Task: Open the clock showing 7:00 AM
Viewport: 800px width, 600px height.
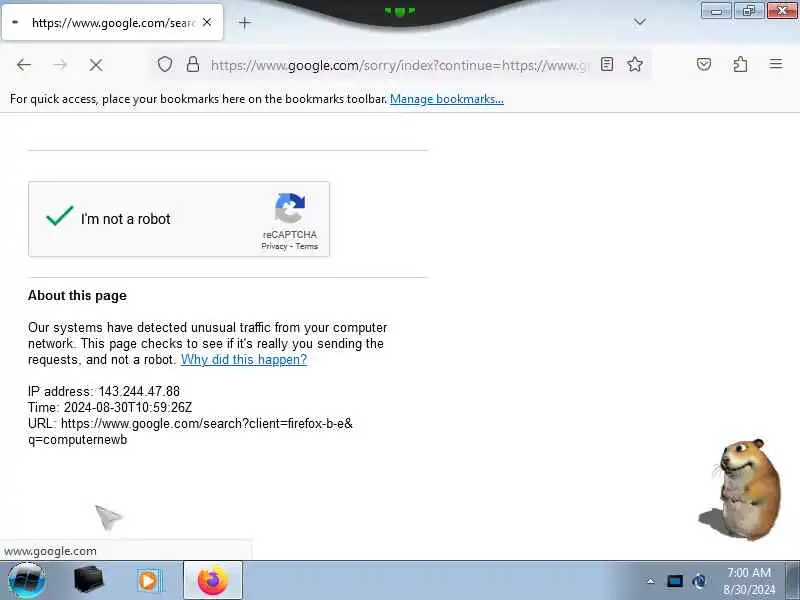Action: 749,581
